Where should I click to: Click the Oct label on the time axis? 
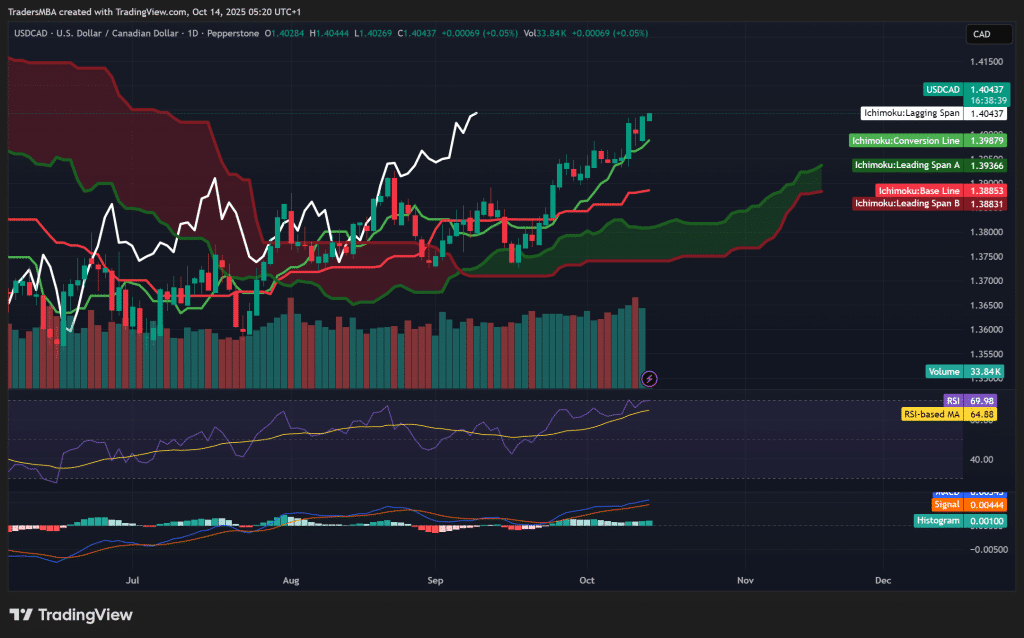[587, 580]
